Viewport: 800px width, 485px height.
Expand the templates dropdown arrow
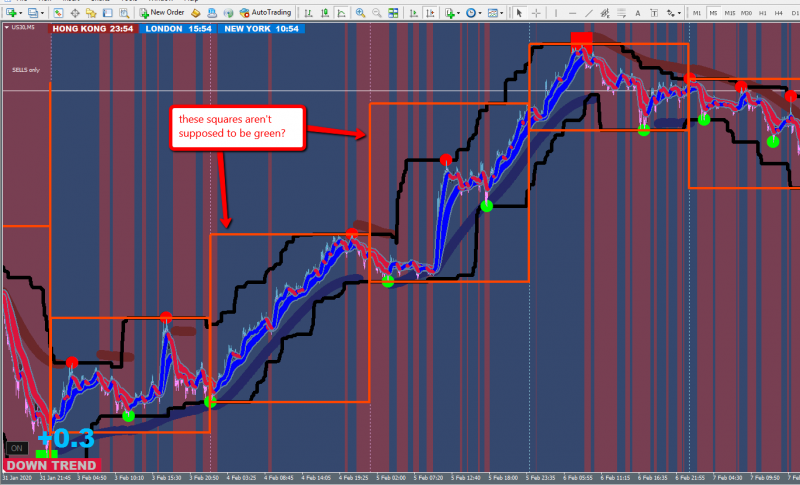(501, 13)
